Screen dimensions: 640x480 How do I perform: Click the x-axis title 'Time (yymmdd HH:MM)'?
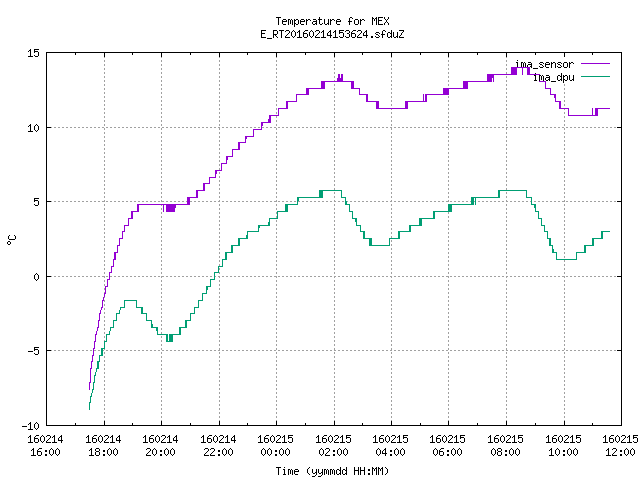tap(332, 471)
